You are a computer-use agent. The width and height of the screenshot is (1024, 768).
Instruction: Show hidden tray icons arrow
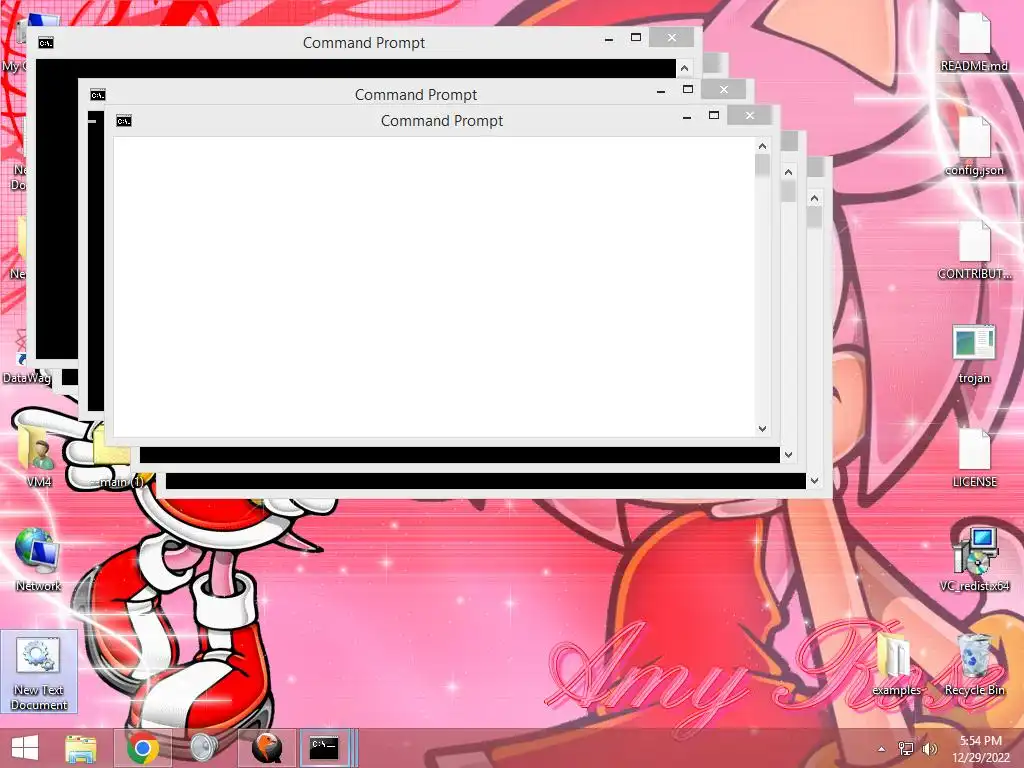click(882, 749)
